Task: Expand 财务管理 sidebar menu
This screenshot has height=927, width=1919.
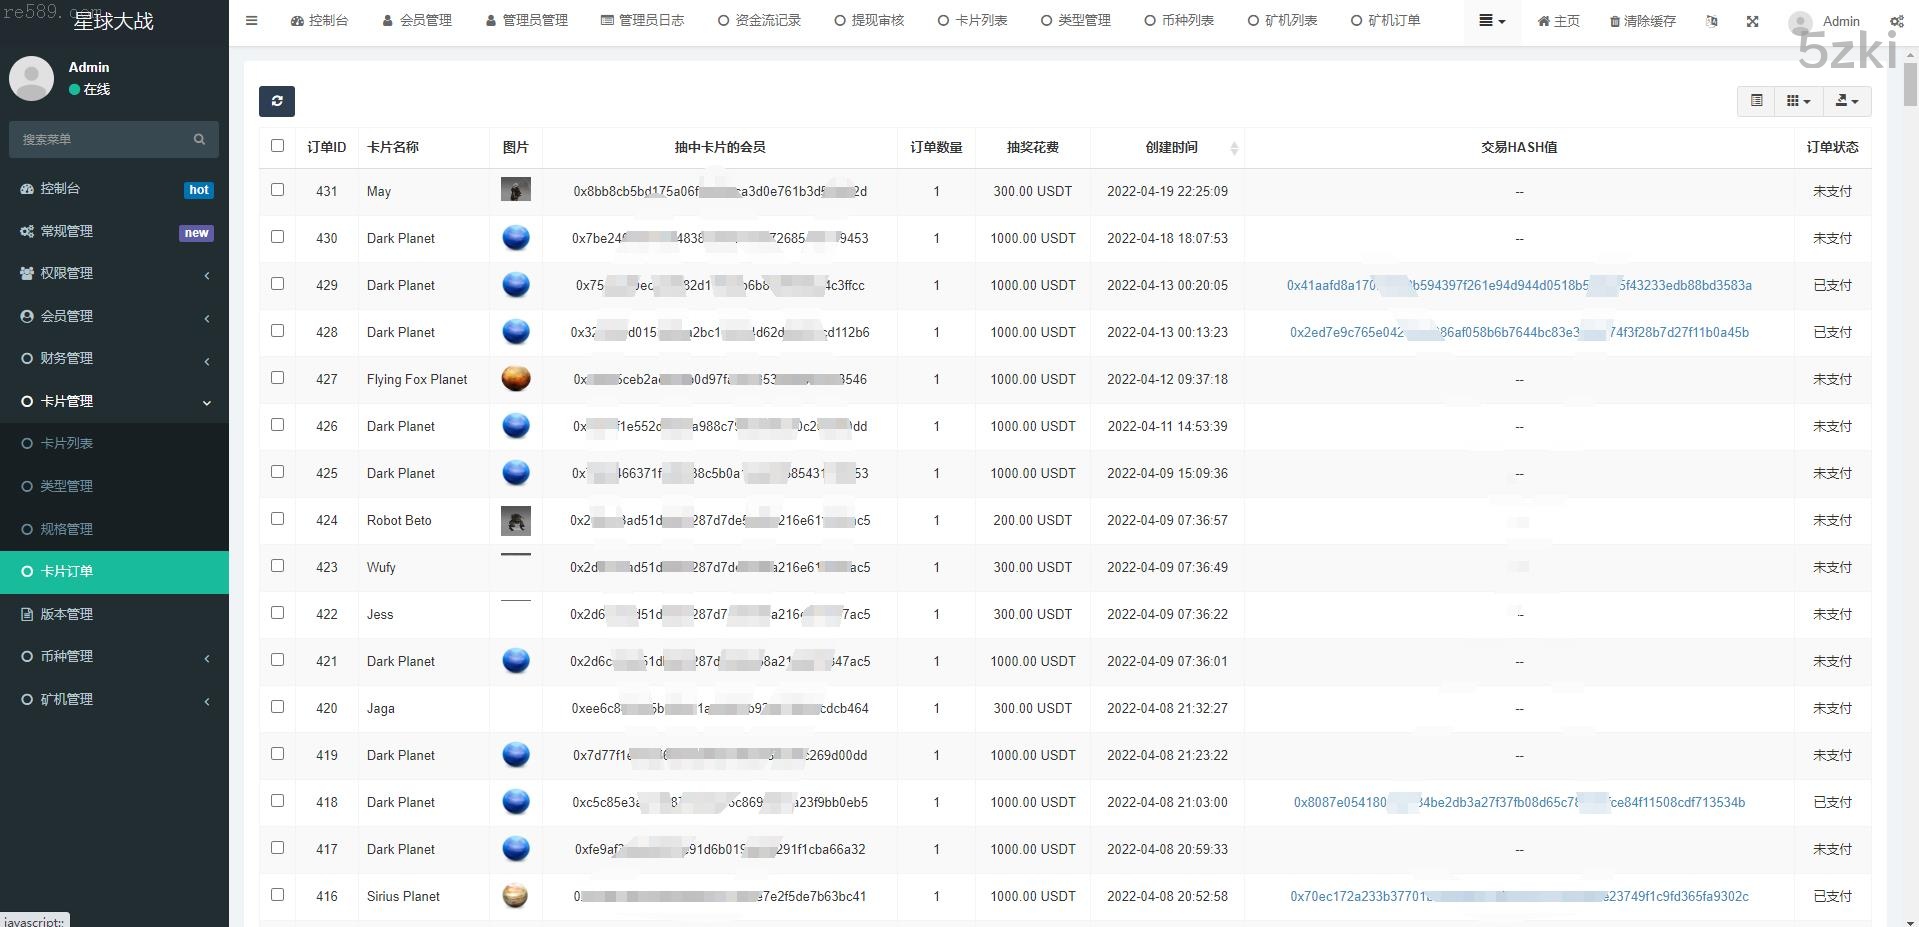Action: click(114, 358)
